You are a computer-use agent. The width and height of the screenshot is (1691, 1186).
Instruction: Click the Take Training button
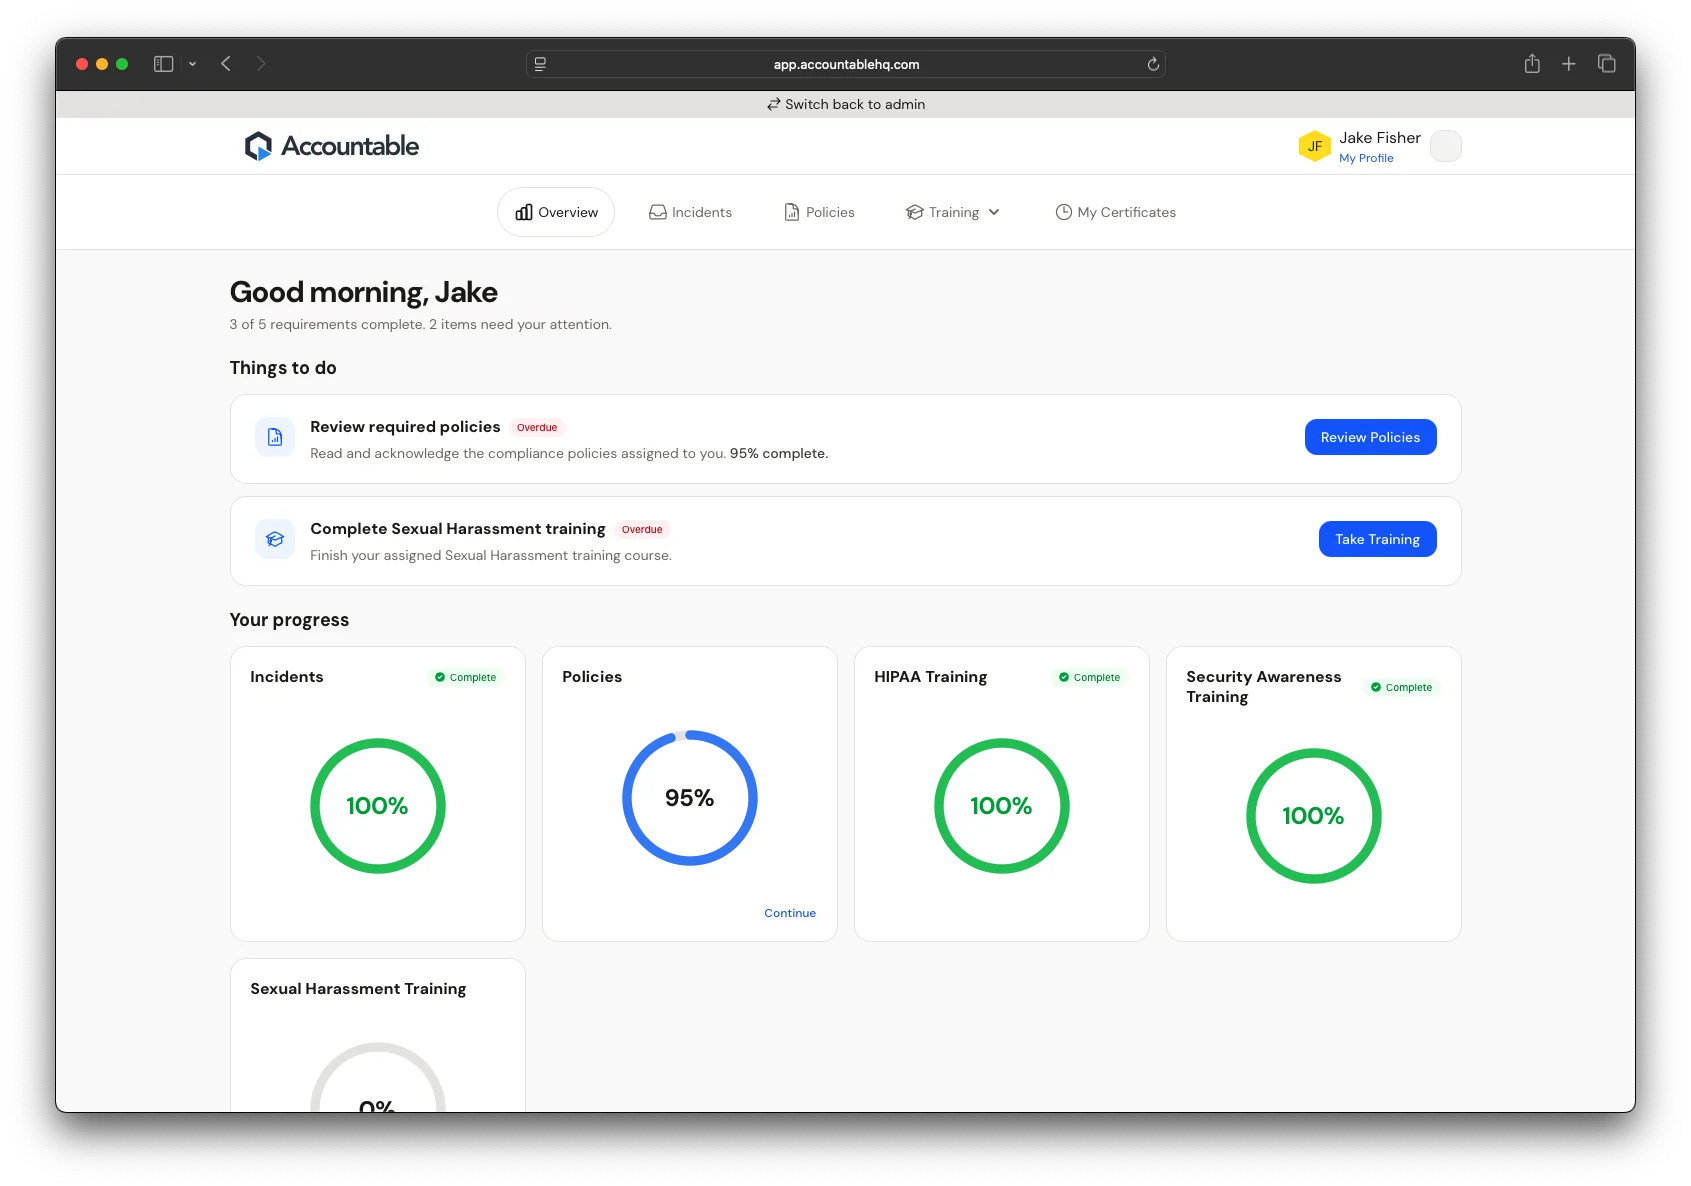(x=1377, y=539)
